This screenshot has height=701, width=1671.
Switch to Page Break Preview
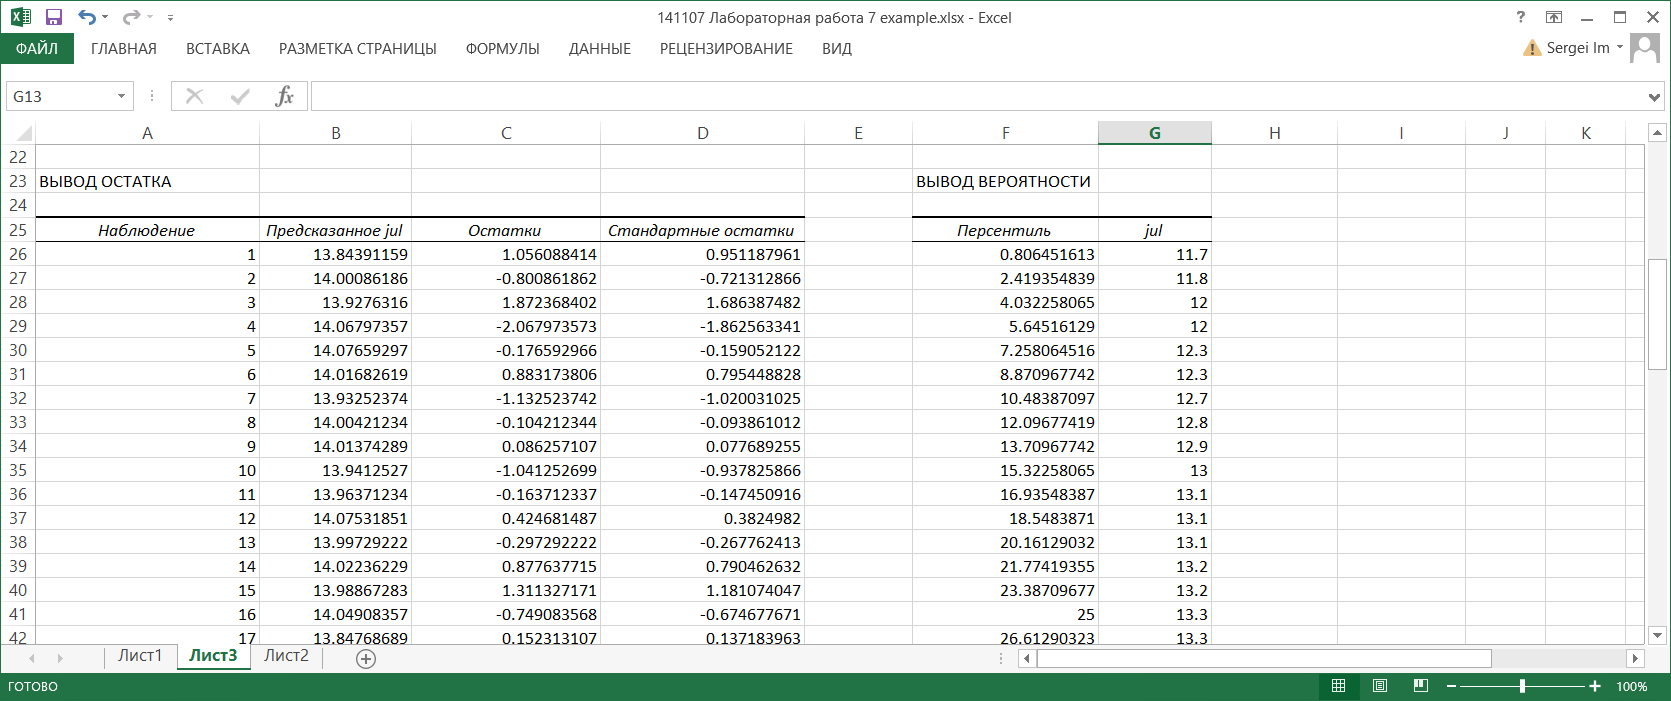pyautogui.click(x=1421, y=686)
